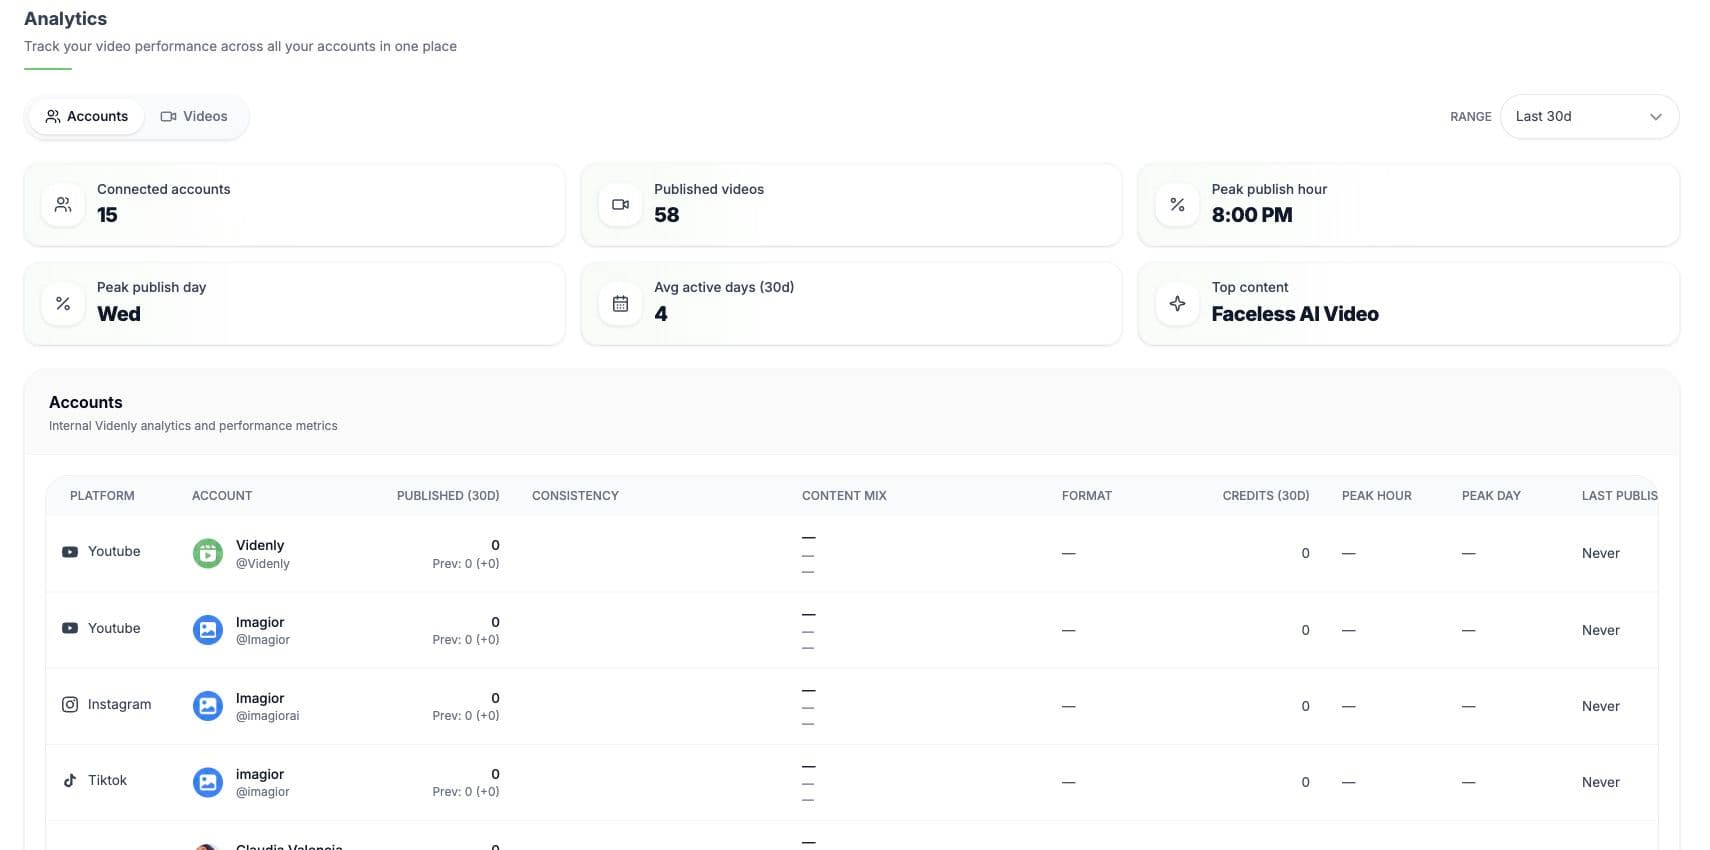1710x850 pixels.
Task: Click the Internal Videnly analytics subtitle
Action: click(x=193, y=426)
